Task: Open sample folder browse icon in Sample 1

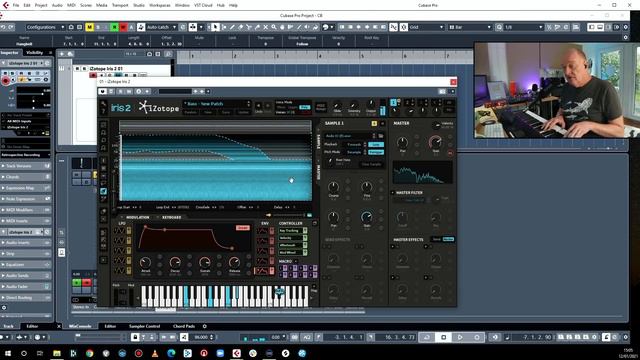Action: pyautogui.click(x=381, y=136)
